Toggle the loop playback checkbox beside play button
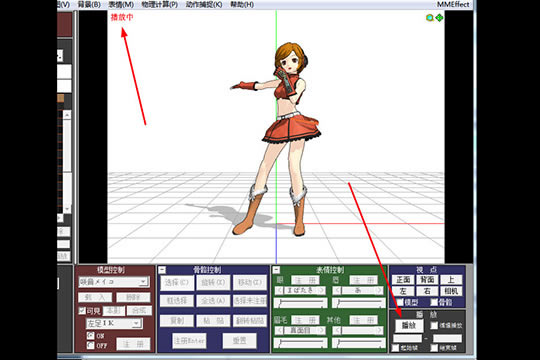Viewport: 540px width, 360px height. click(x=434, y=325)
